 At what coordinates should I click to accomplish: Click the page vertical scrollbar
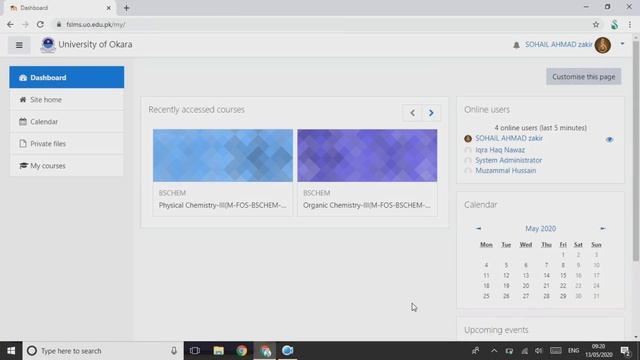(636, 151)
